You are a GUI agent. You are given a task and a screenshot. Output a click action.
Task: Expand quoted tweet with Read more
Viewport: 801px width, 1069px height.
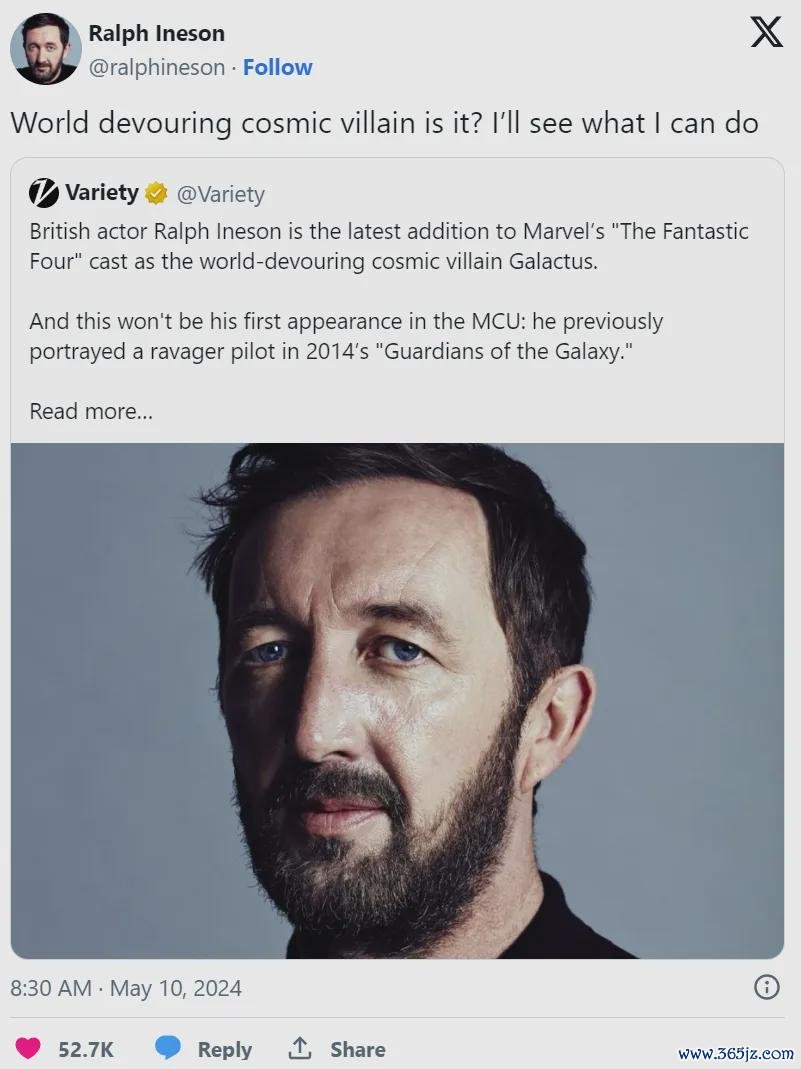[91, 411]
